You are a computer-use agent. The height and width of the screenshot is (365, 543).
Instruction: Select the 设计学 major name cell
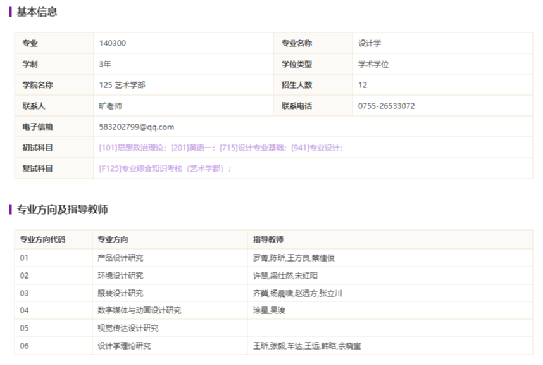[442, 43]
